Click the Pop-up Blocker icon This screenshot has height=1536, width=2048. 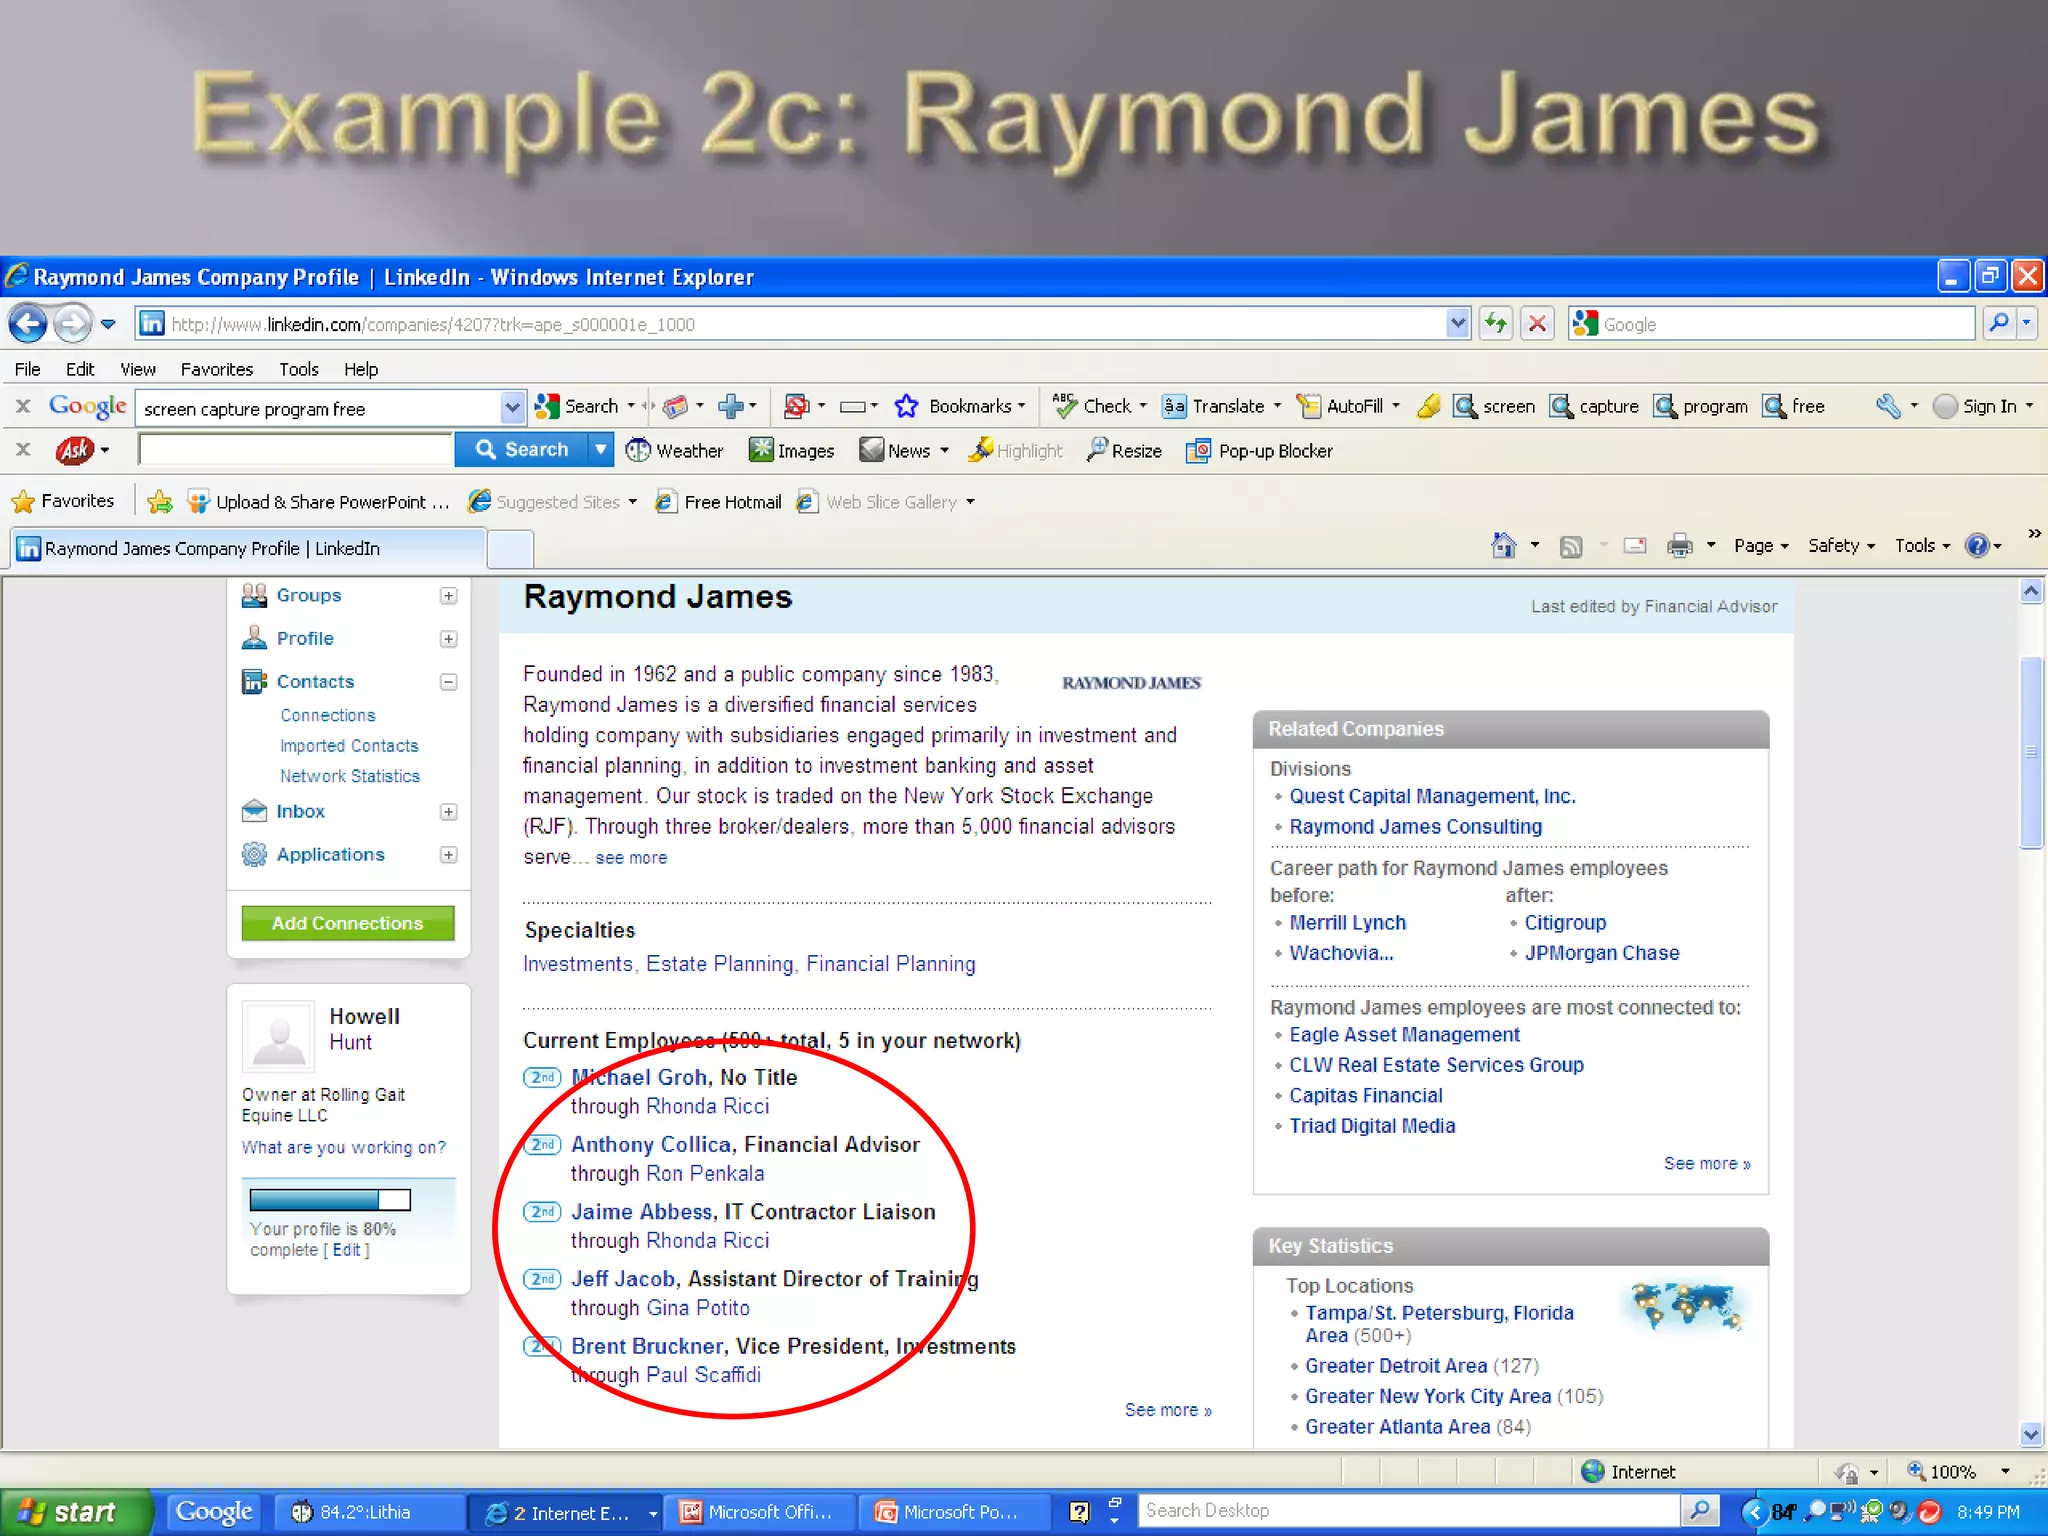(1198, 451)
